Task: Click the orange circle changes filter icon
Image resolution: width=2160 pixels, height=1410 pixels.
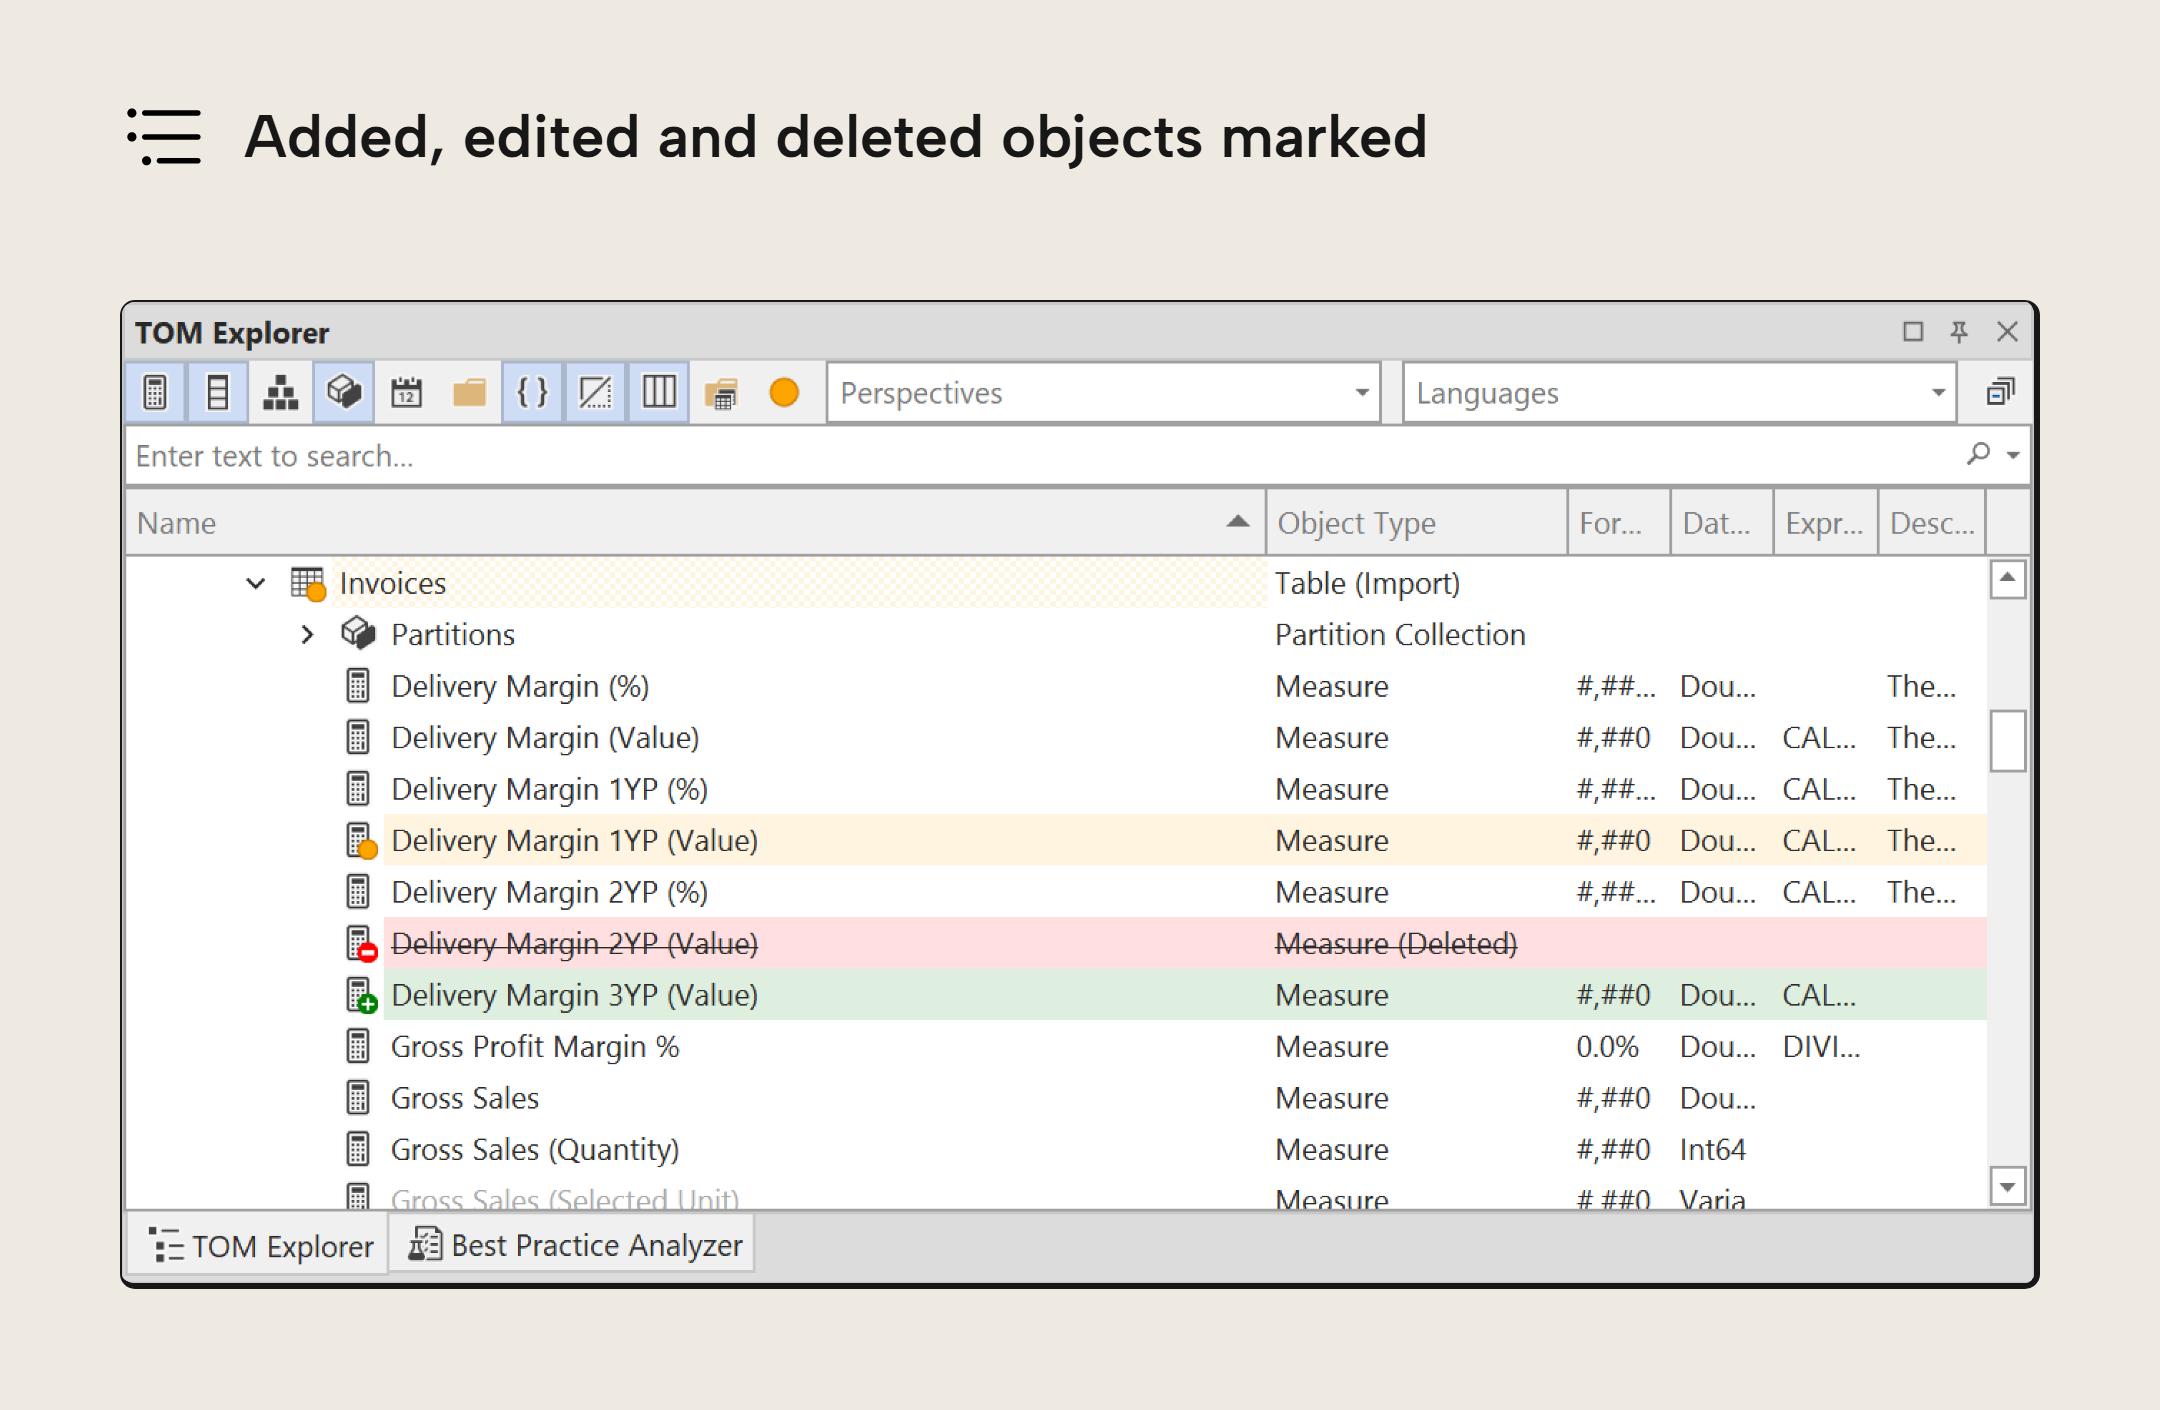Action: pyautogui.click(x=784, y=392)
